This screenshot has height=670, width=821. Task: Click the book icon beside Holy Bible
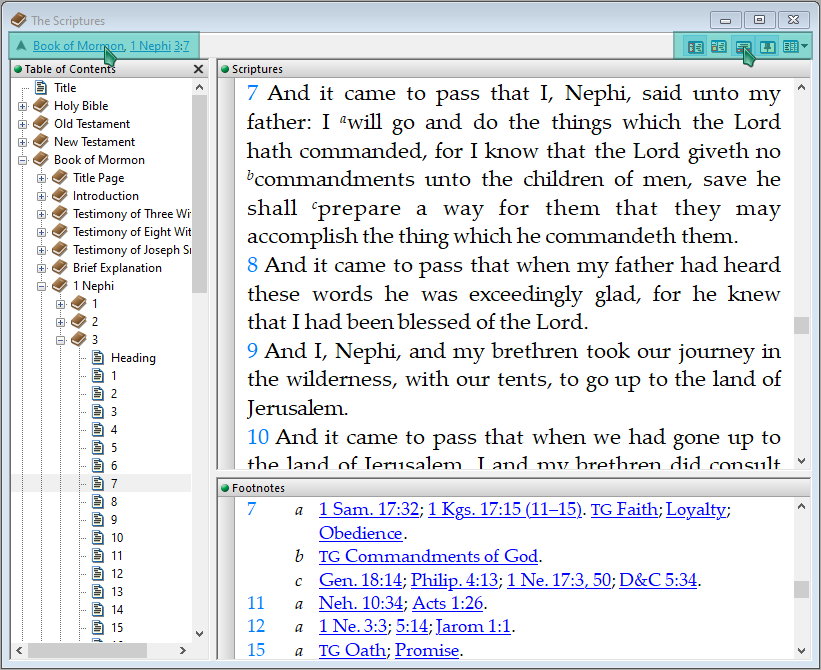pyautogui.click(x=41, y=106)
